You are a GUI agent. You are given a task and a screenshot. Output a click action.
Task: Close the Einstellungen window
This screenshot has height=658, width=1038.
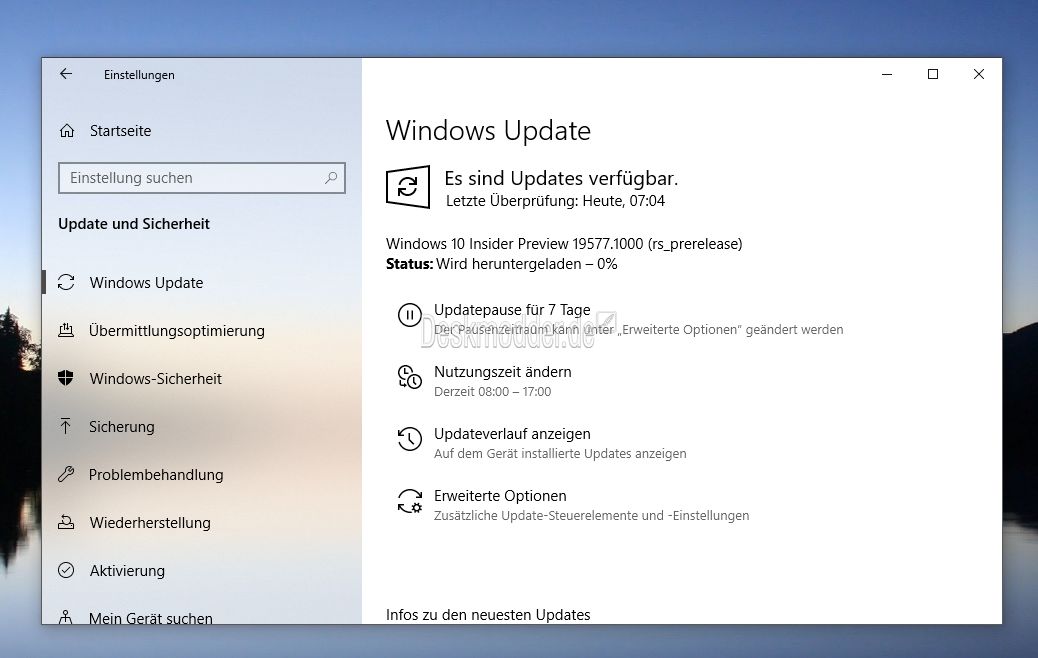click(x=978, y=74)
